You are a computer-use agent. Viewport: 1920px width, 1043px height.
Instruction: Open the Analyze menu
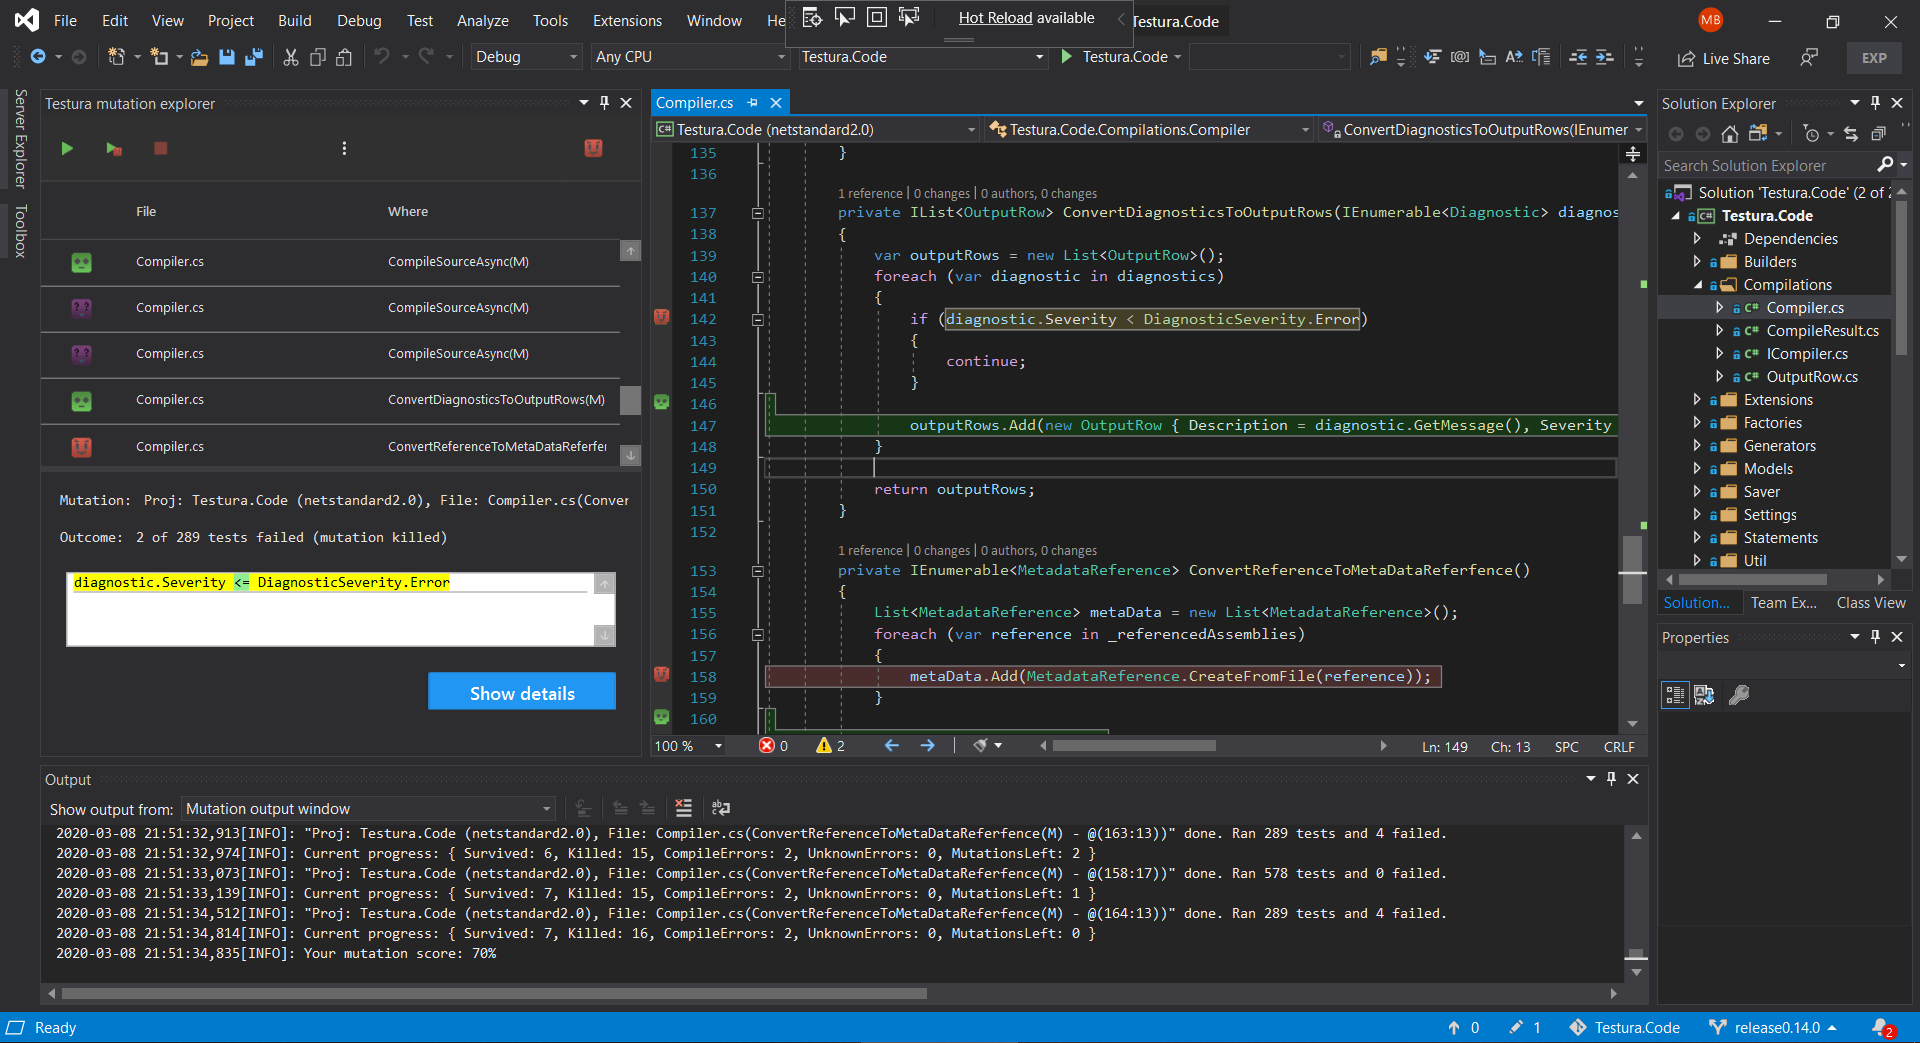pos(482,20)
